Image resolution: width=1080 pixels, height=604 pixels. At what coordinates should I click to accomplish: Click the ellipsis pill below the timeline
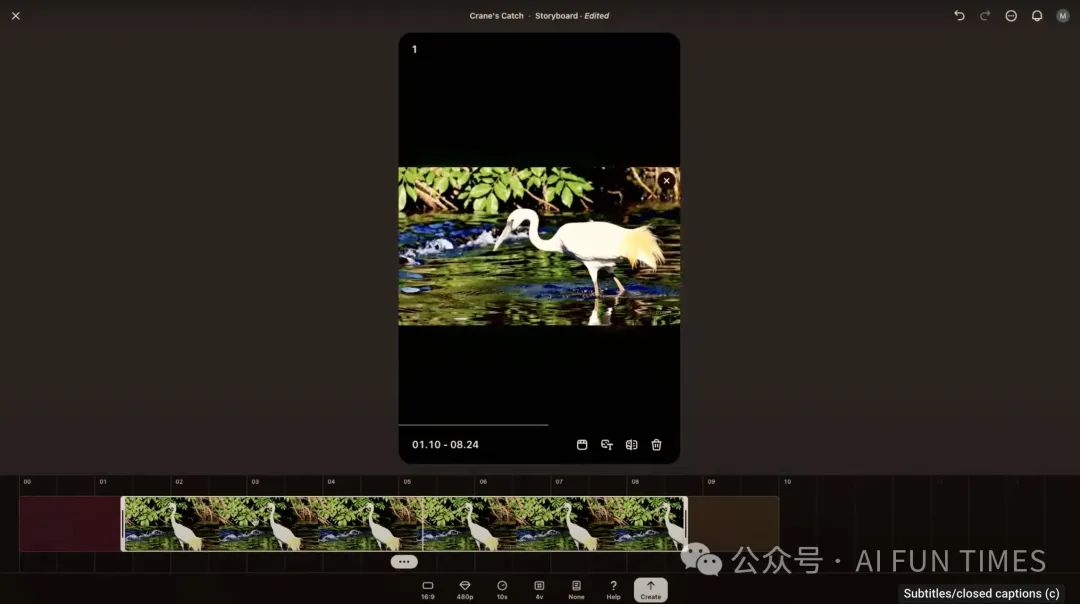tap(404, 562)
